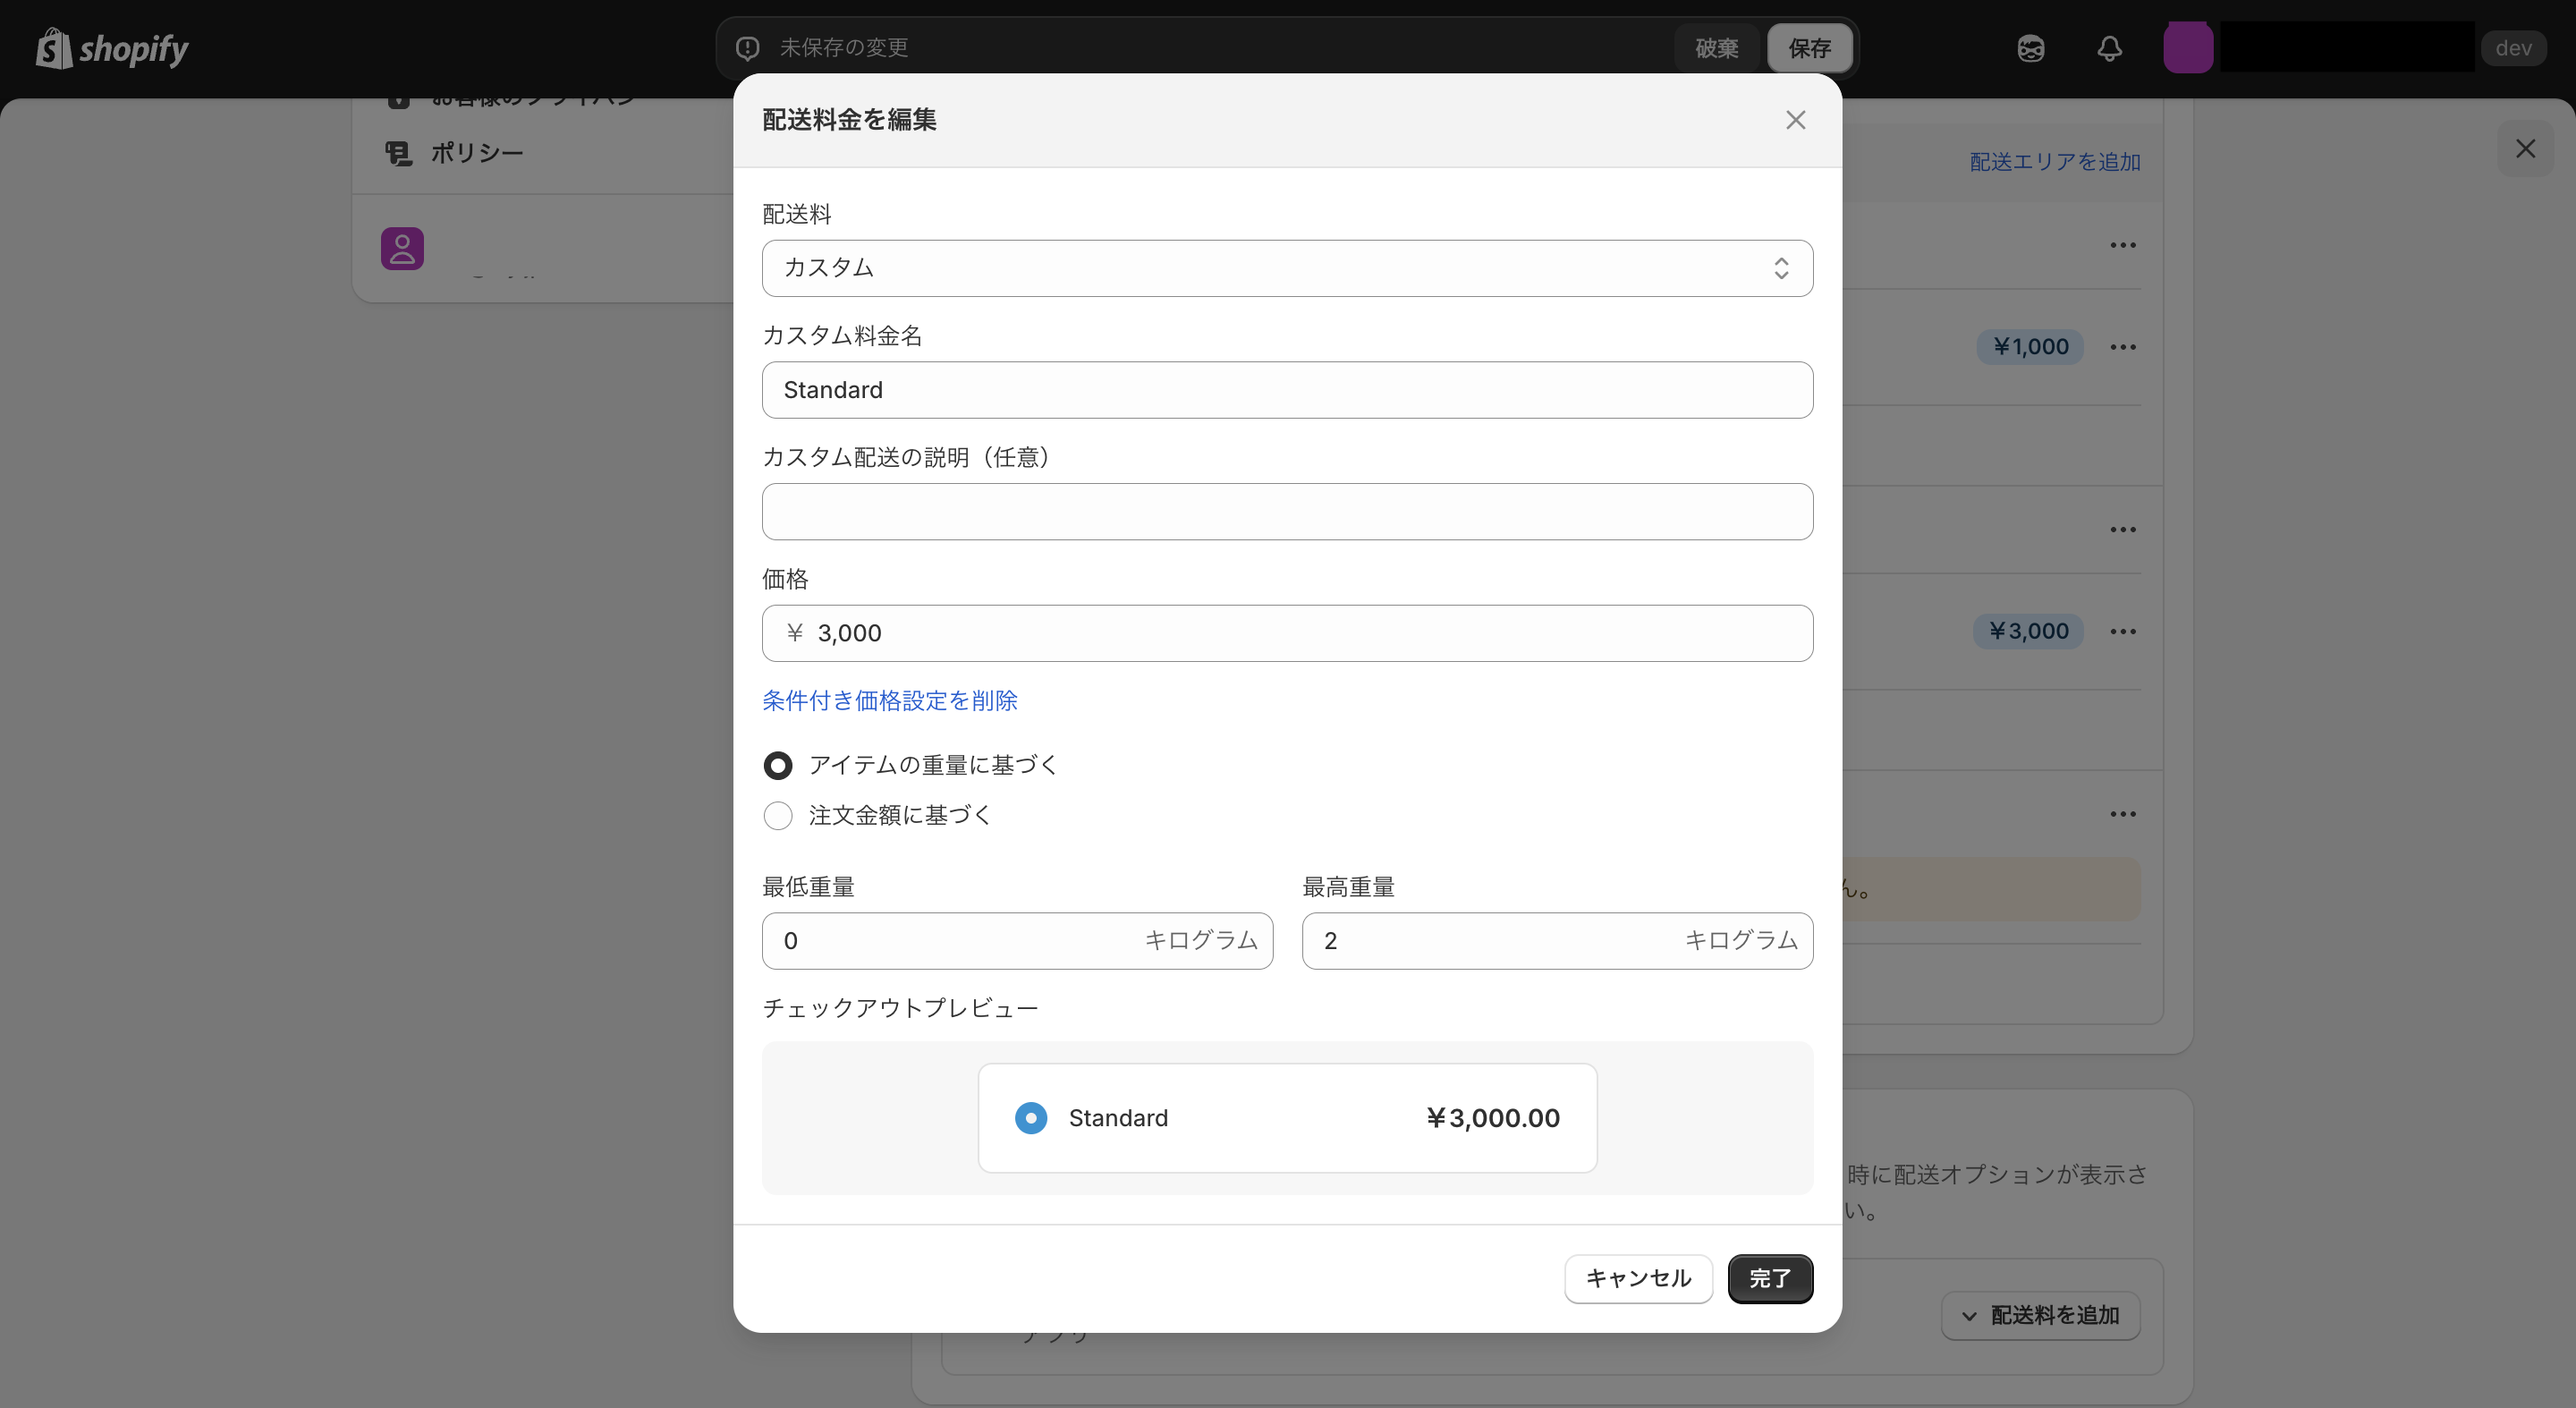
Task: Open the ellipsis menu beside ¥3,000
Action: tap(2124, 631)
